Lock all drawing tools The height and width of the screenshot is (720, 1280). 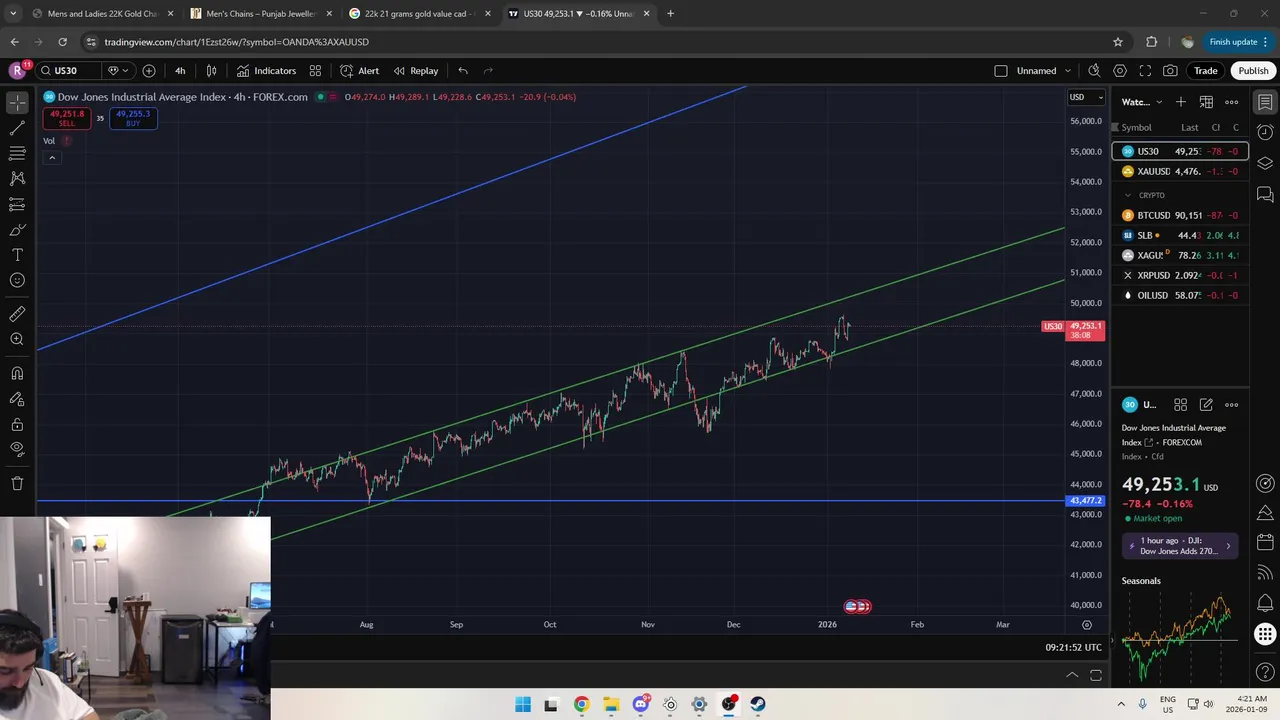[17, 424]
